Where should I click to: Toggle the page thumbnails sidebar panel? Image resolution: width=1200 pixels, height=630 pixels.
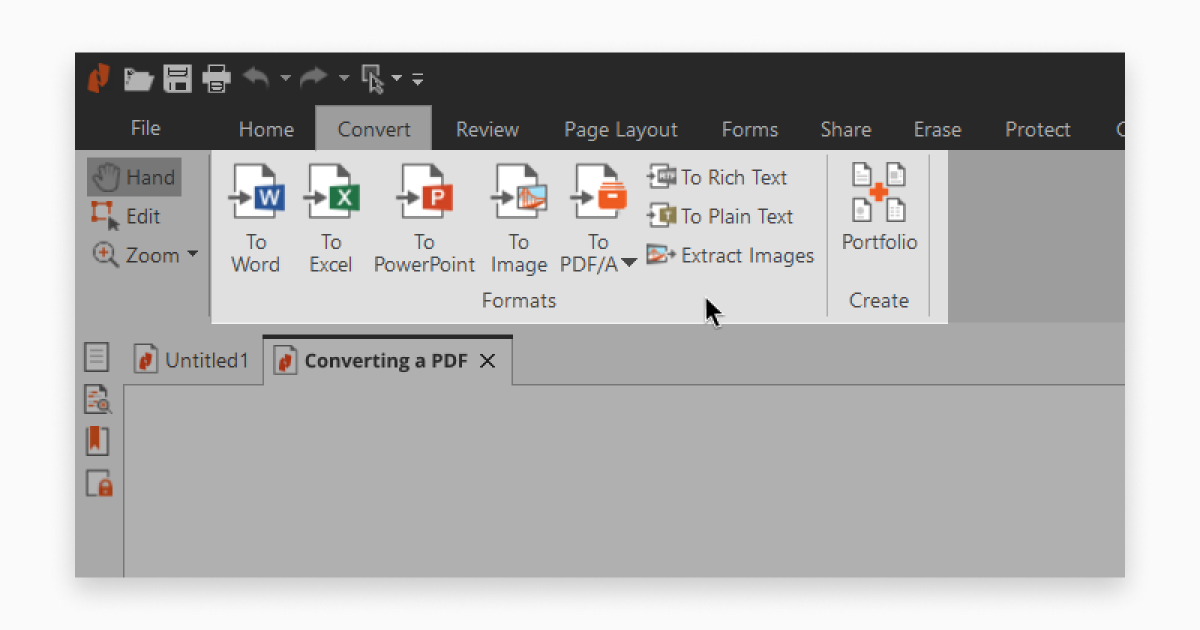[97, 357]
